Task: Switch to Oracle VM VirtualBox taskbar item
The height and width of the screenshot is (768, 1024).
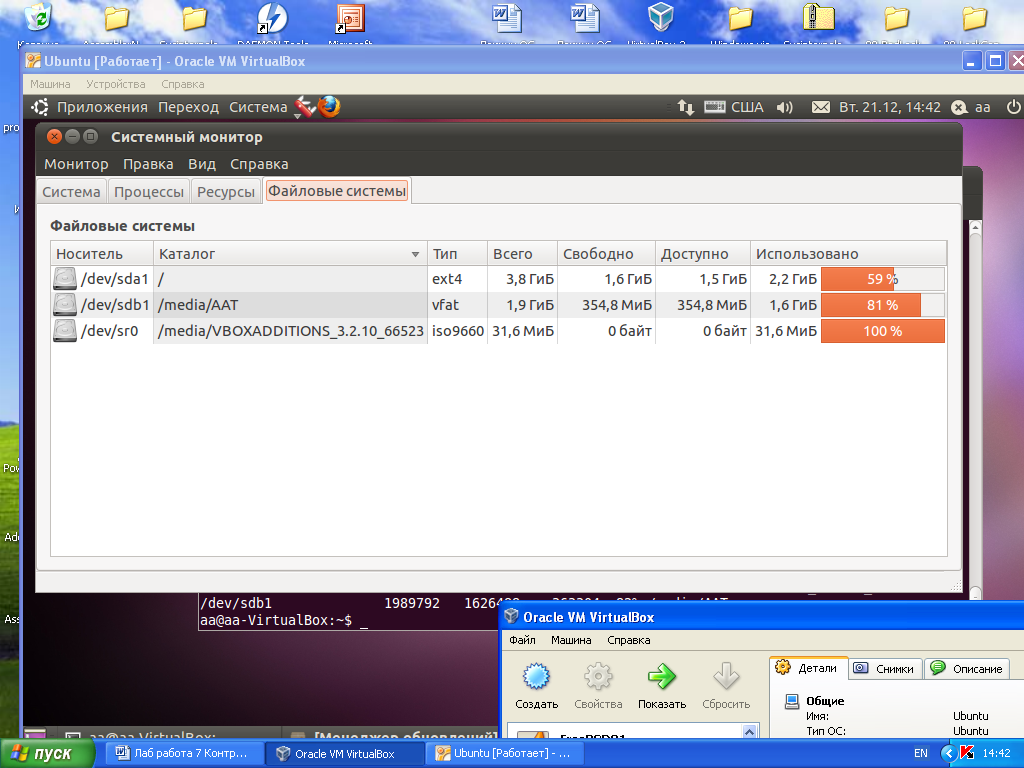Action: coord(344,754)
